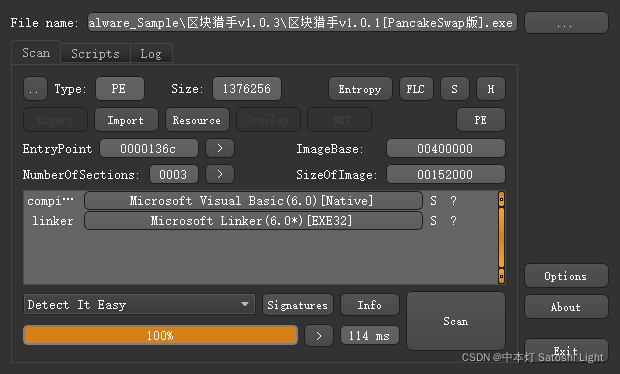The width and height of the screenshot is (620, 374).
Task: Click the ? icon in linker row
Action: coord(454,221)
